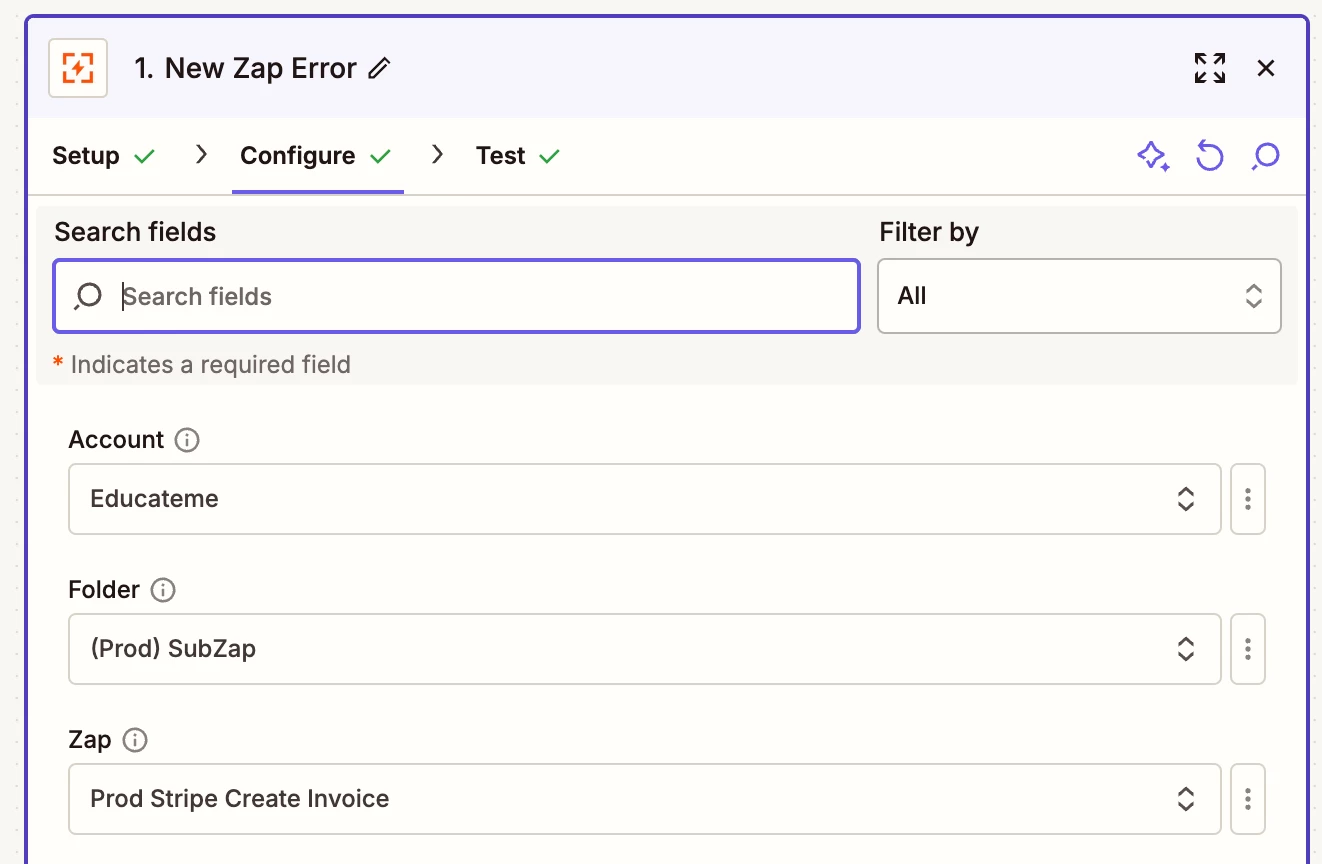The height and width of the screenshot is (864, 1322).
Task: Click the undo/revert arrow icon
Action: pos(1210,156)
